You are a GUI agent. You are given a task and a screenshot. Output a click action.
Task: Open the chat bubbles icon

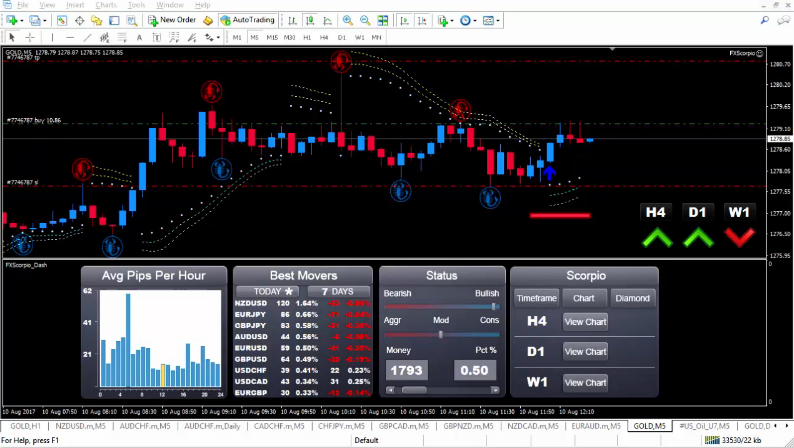click(x=783, y=20)
